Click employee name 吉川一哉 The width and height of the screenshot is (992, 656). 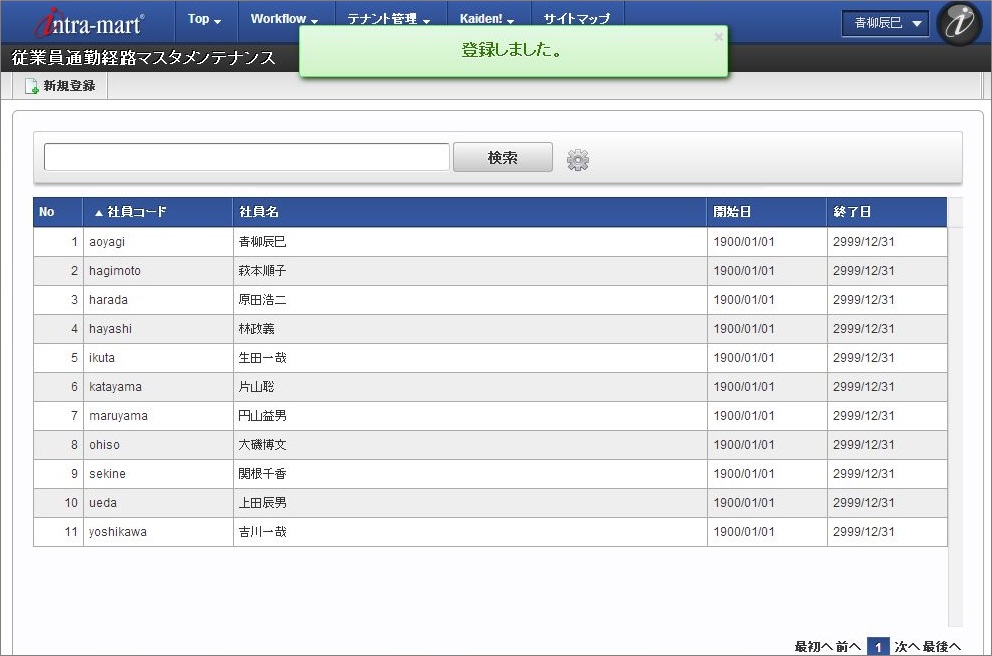tap(263, 532)
